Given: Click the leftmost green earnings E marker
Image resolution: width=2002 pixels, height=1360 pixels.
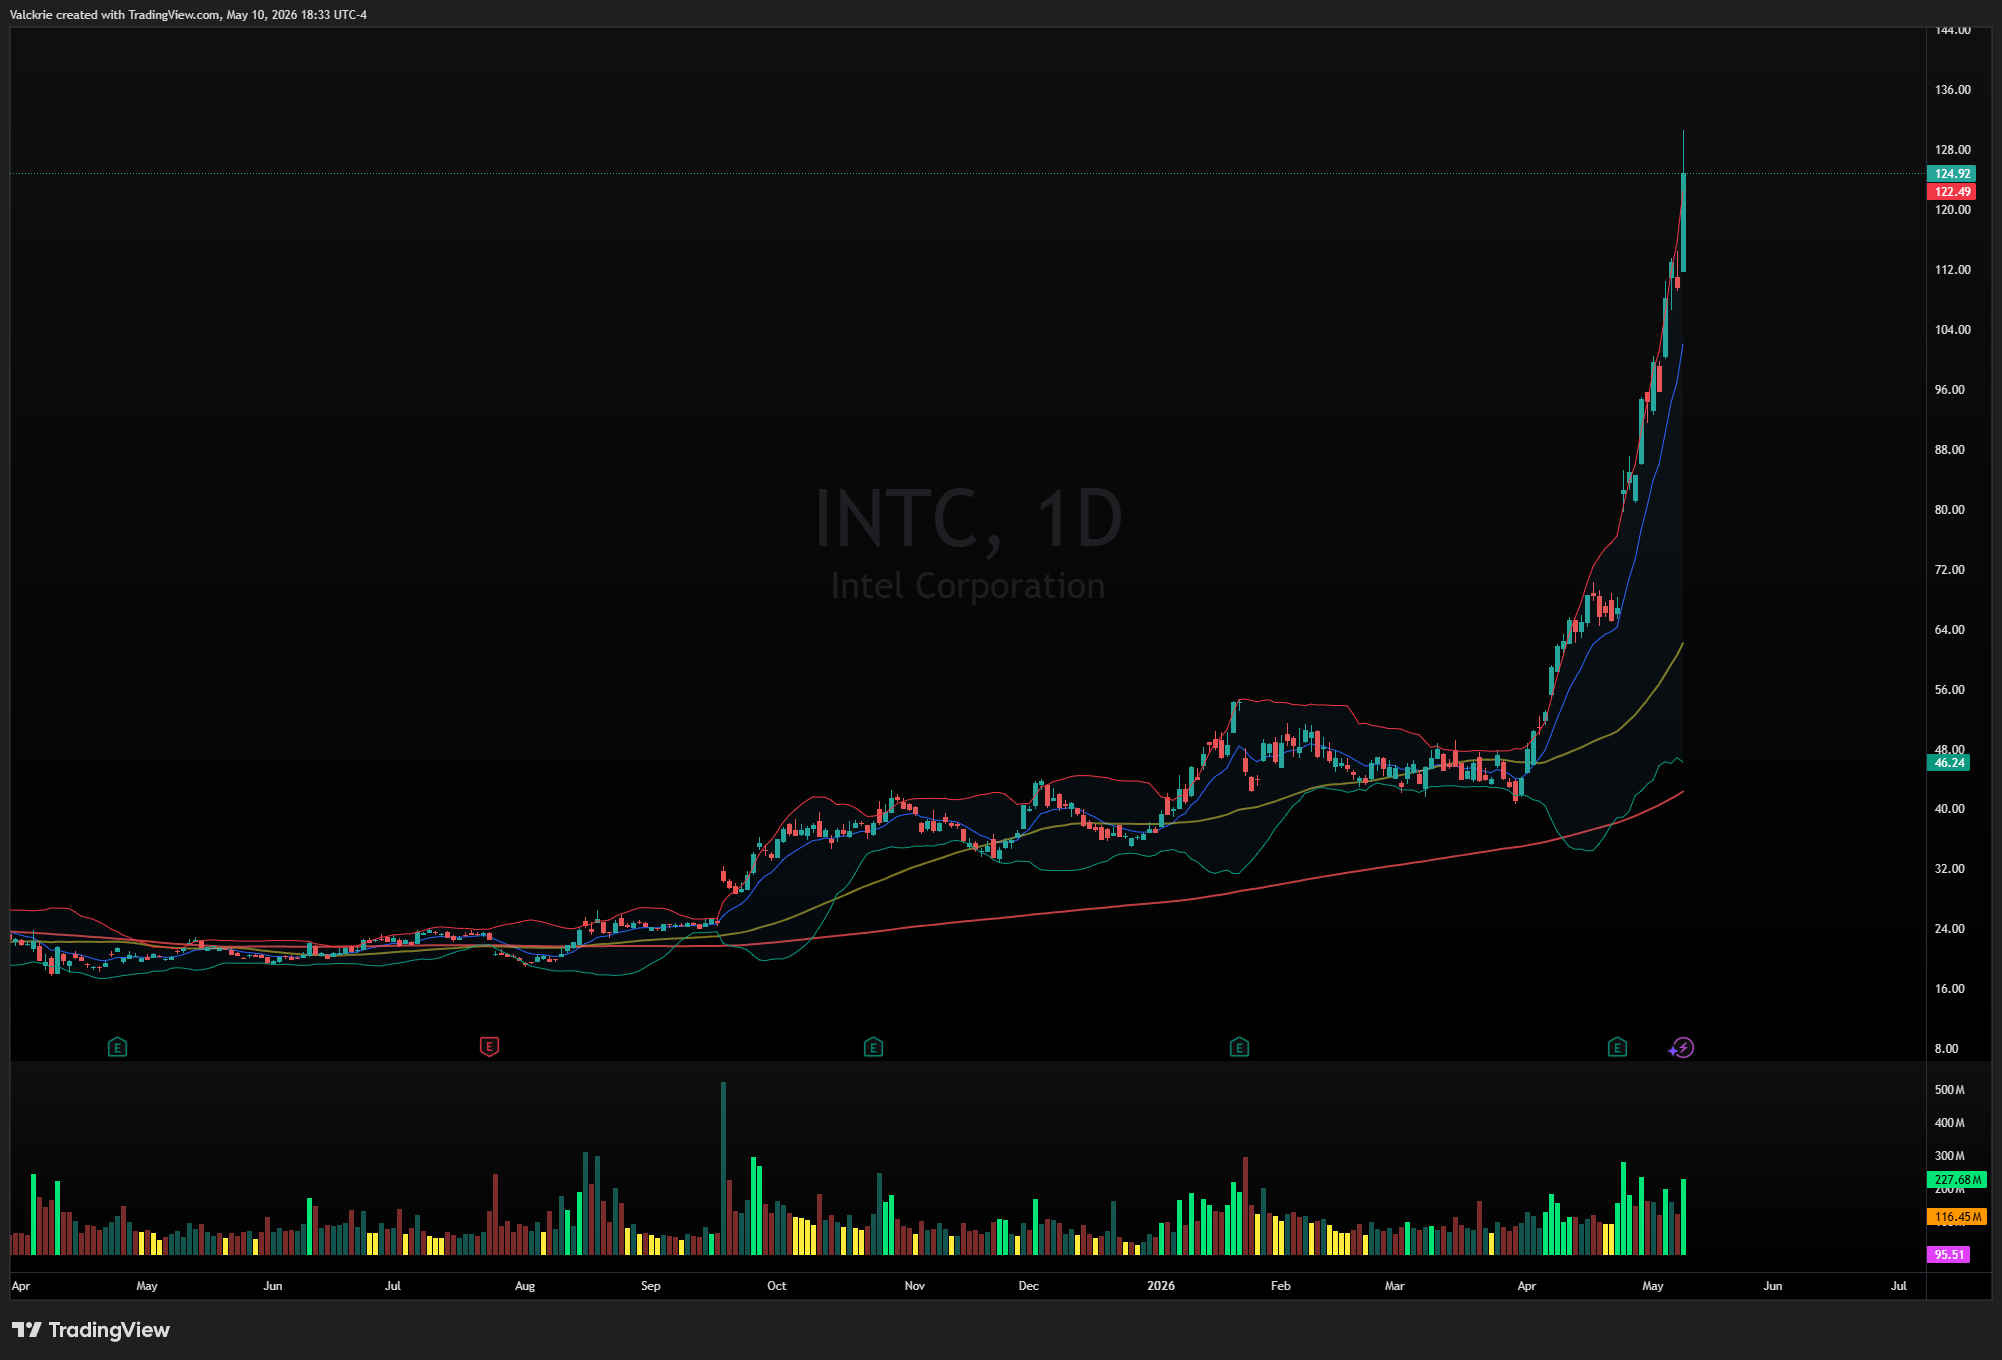Looking at the screenshot, I should pos(117,1048).
